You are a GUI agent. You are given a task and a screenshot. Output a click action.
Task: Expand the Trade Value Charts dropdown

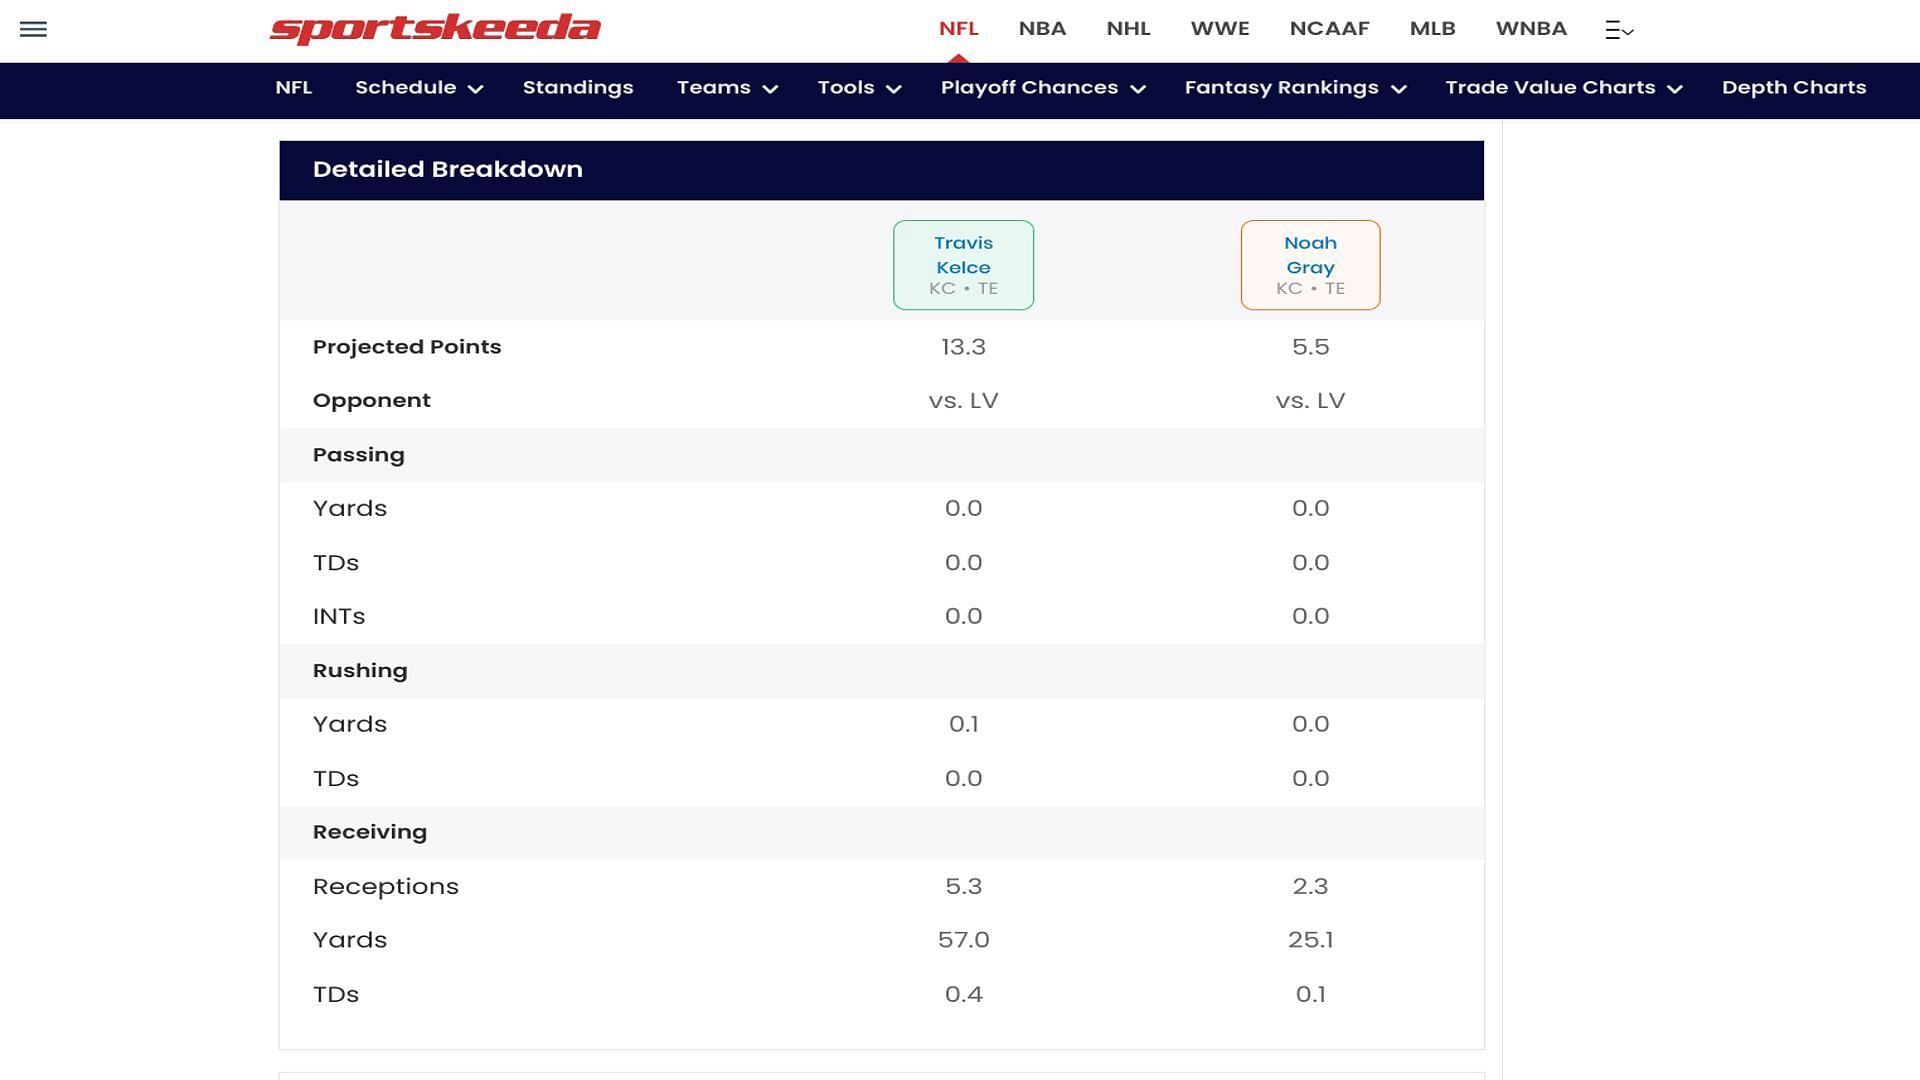(1564, 88)
